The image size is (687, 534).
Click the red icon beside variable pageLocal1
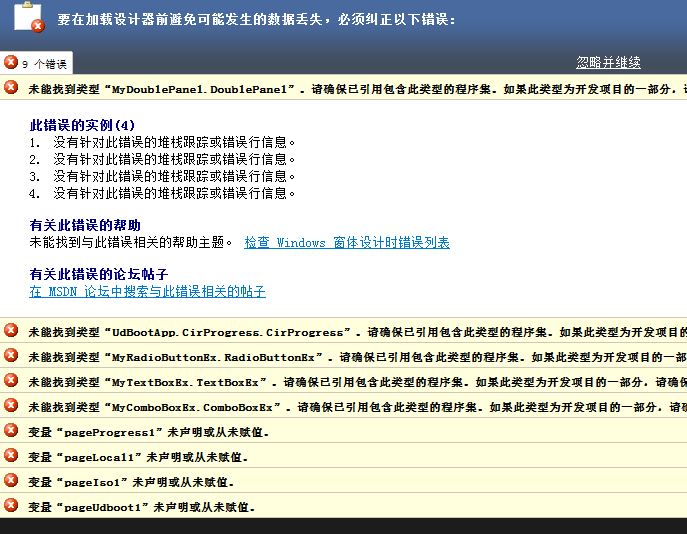11,456
